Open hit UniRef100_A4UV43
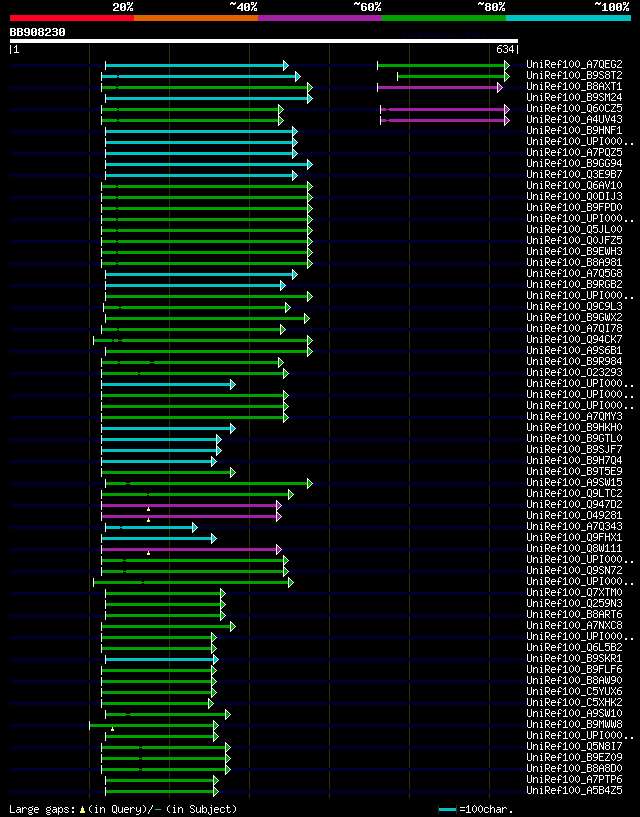 pos(574,119)
